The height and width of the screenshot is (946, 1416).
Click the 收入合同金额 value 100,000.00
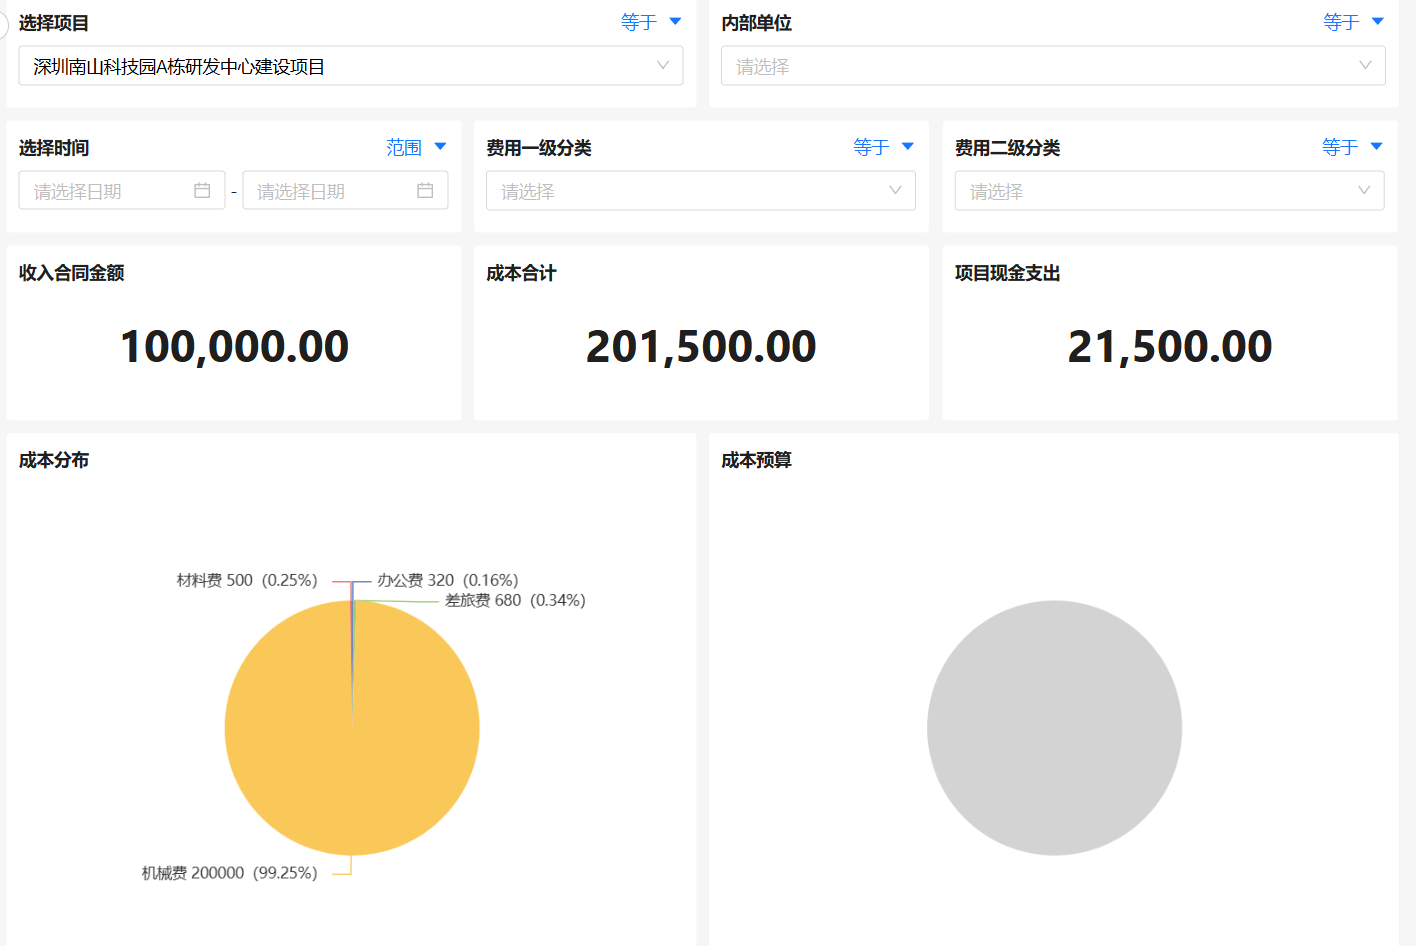pos(234,347)
